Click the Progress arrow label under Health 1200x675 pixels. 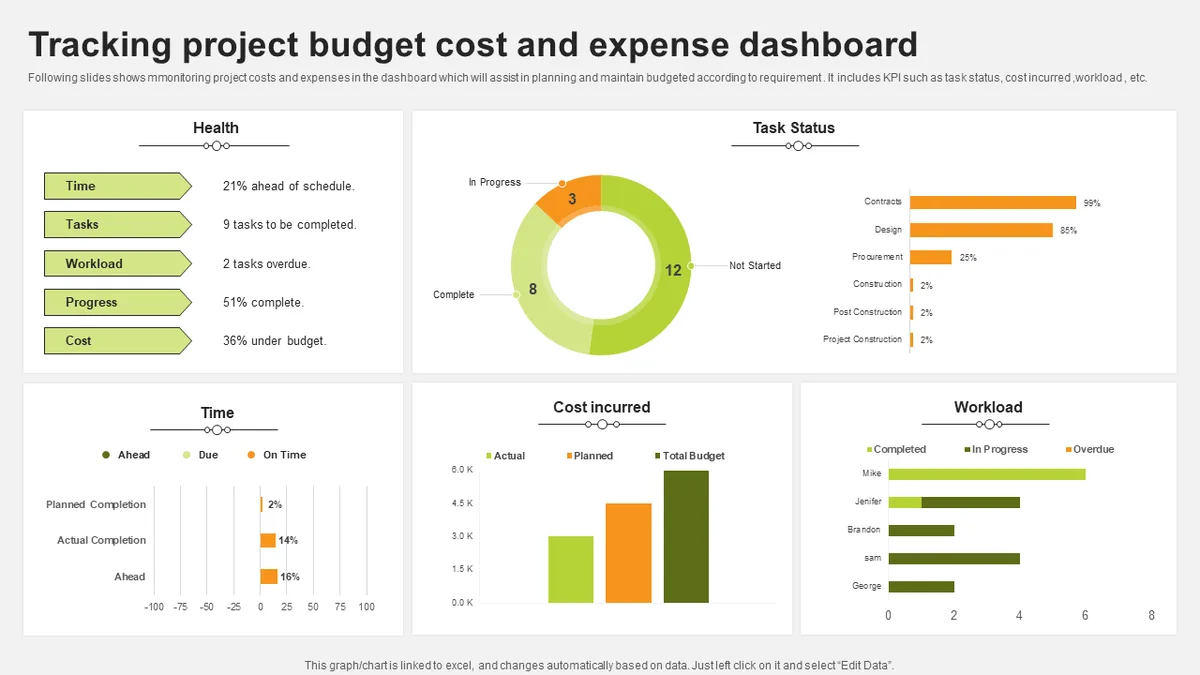click(117, 302)
